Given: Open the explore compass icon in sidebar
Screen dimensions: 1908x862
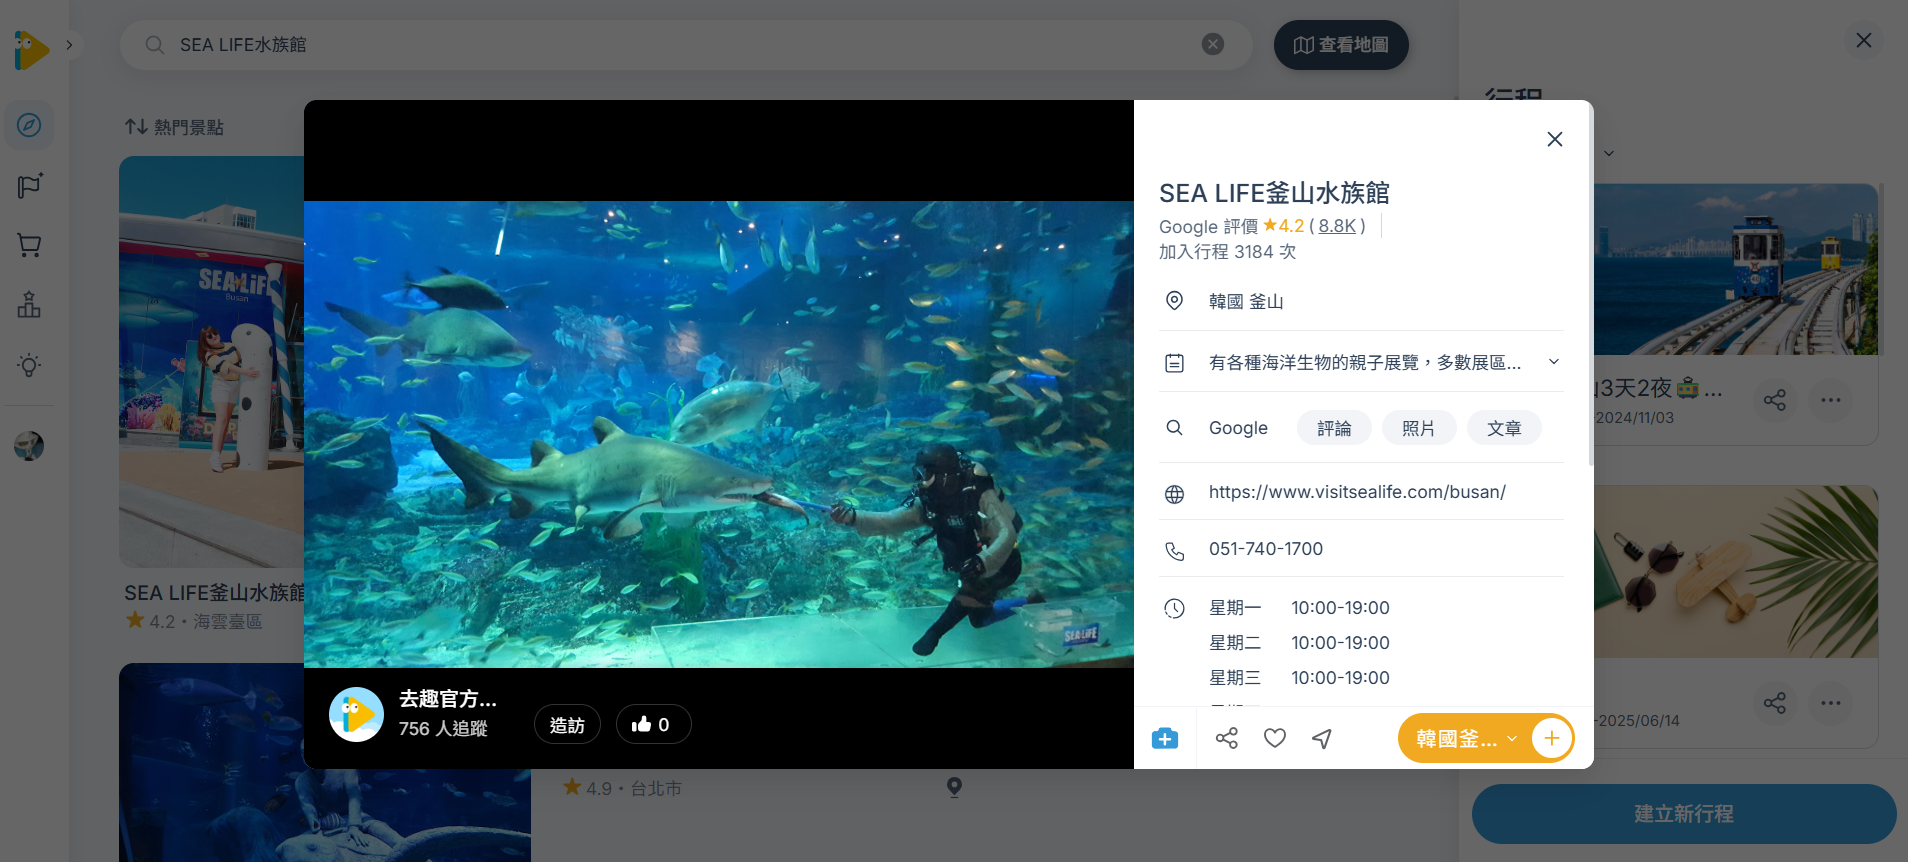Looking at the screenshot, I should coord(30,125).
